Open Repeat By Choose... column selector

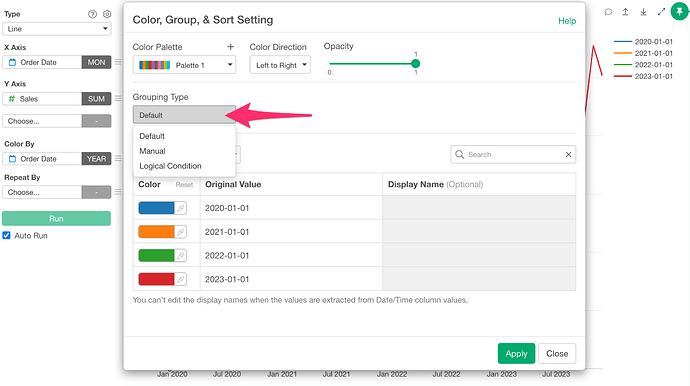[42, 192]
